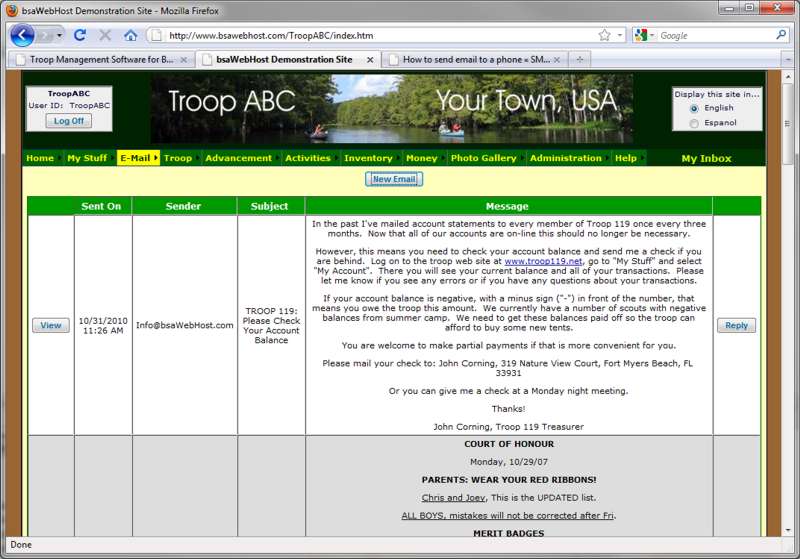
Task: Click sender Info@bsaWebHost.com cell
Action: [184, 325]
